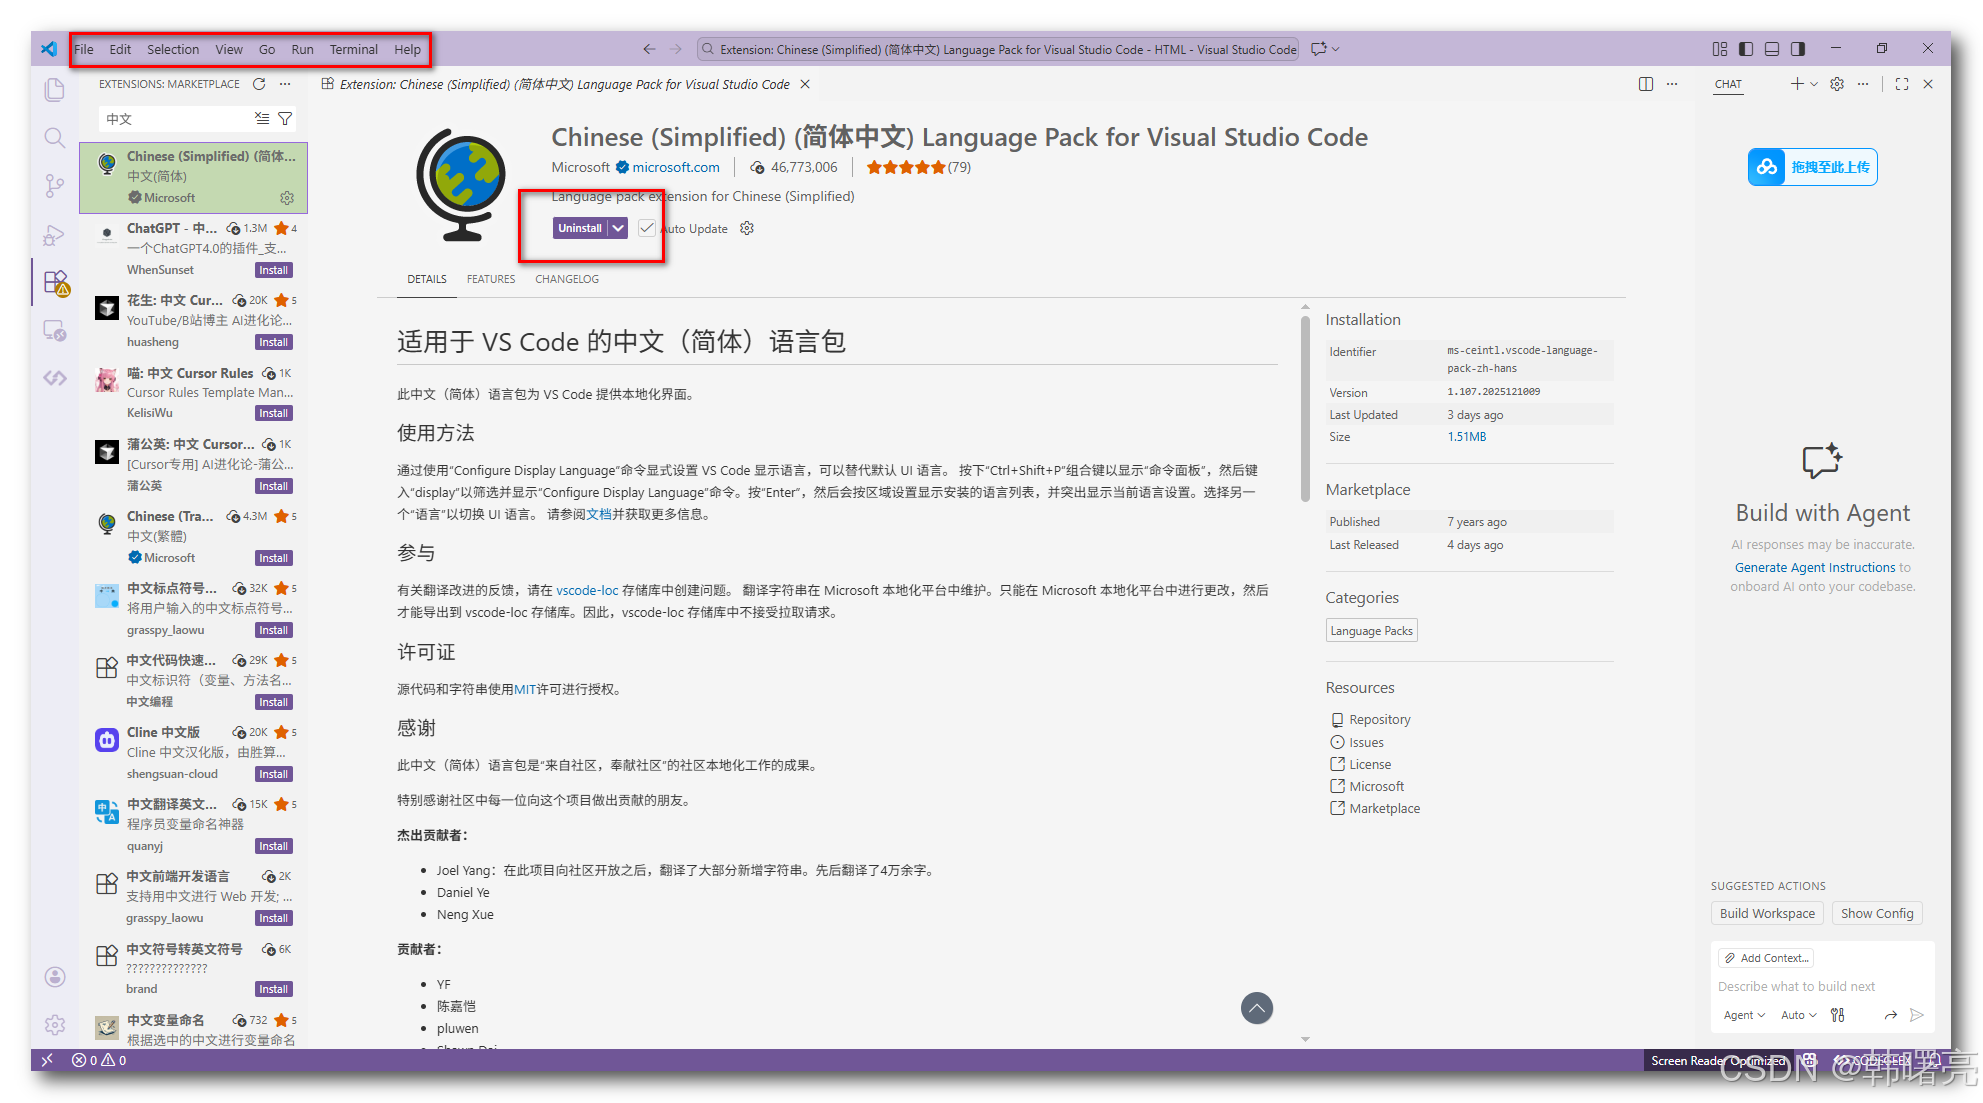Refresh the Extensions Marketplace list
The height and width of the screenshot is (1103, 1983).
[260, 84]
